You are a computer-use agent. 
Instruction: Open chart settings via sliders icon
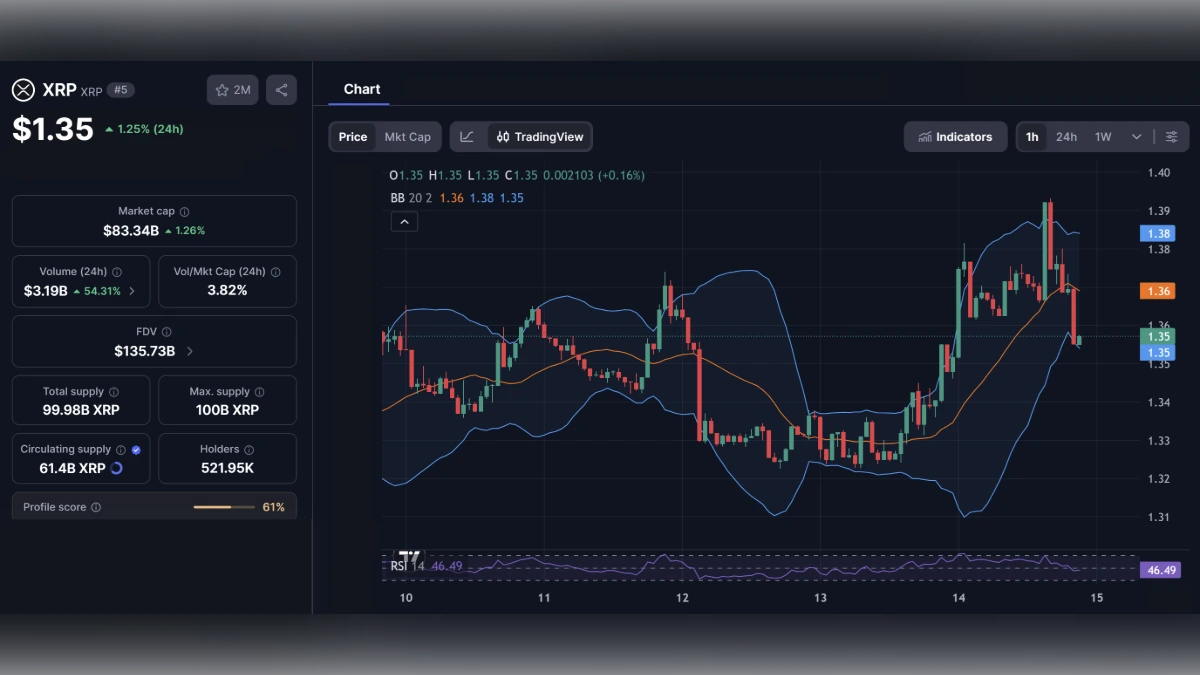pyautogui.click(x=1171, y=136)
